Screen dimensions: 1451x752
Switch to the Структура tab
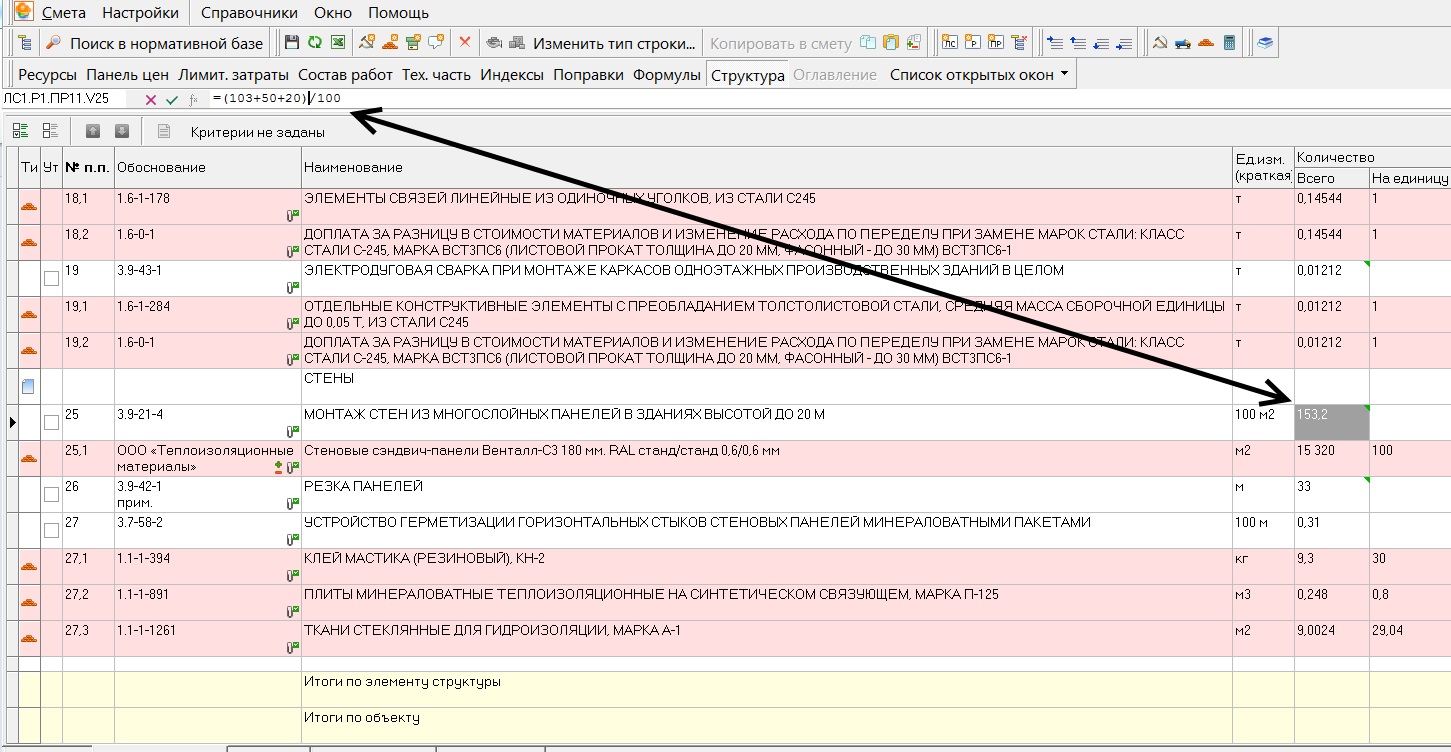click(747, 75)
